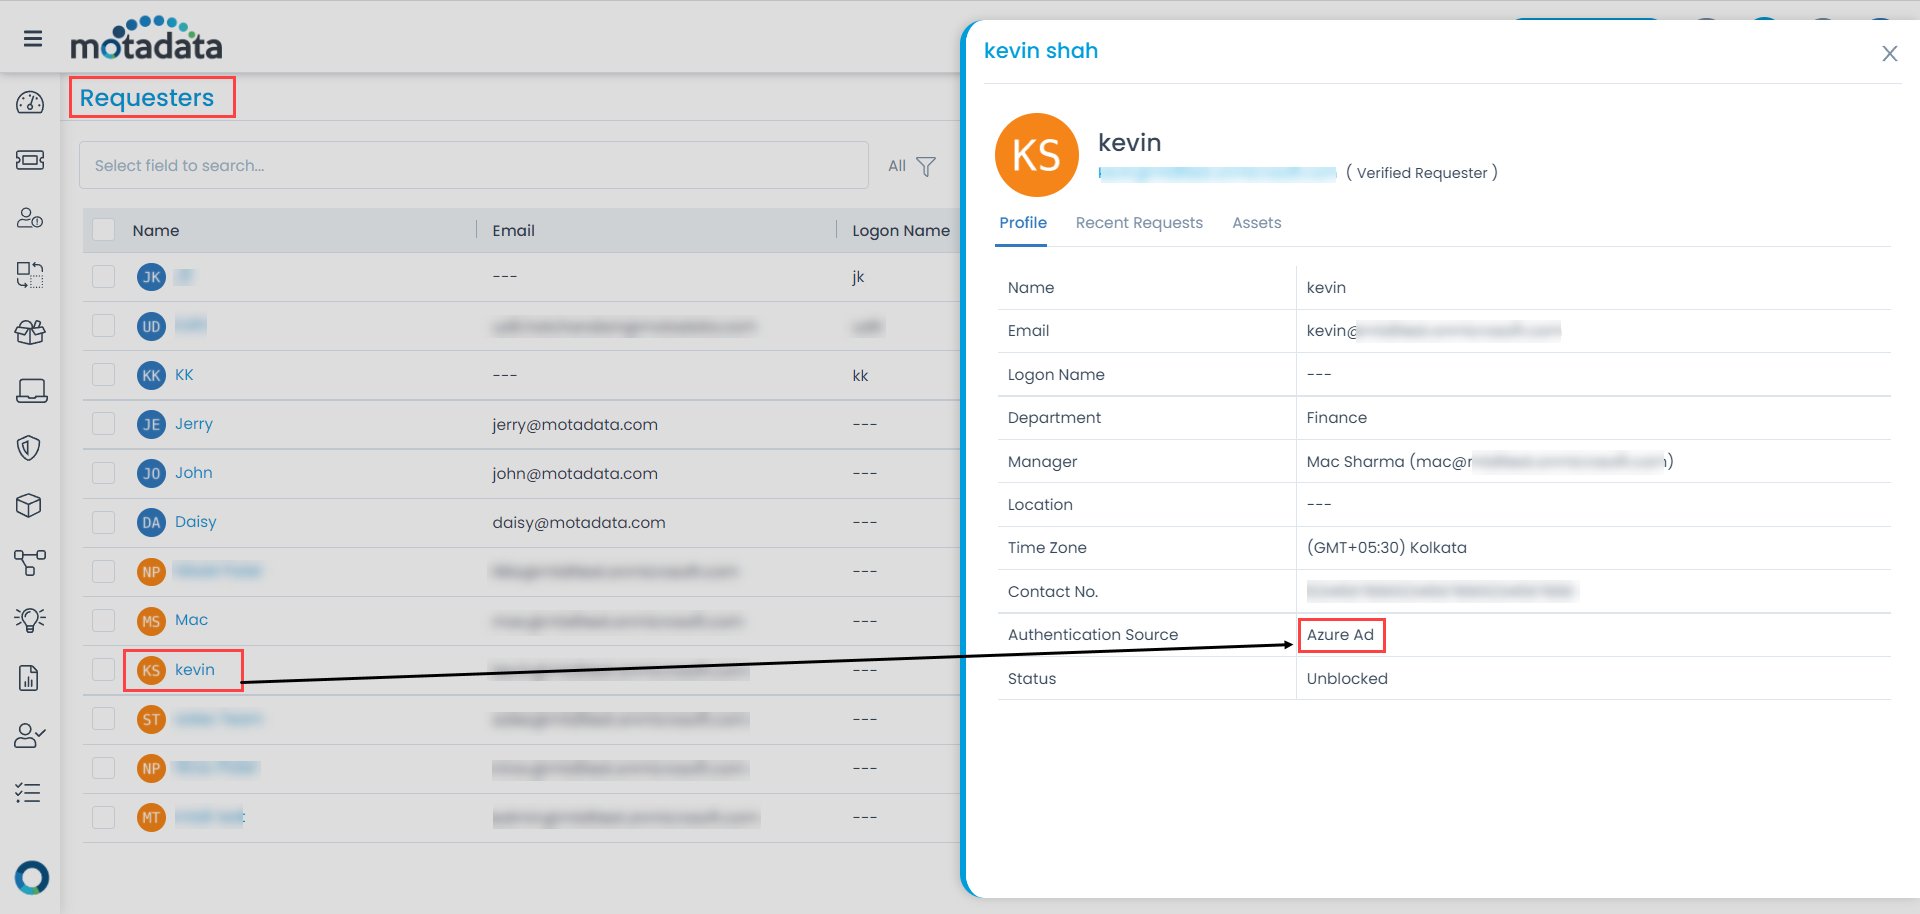Image resolution: width=1920 pixels, height=914 pixels.
Task: Switch to the Recent Requests tab
Action: point(1139,222)
